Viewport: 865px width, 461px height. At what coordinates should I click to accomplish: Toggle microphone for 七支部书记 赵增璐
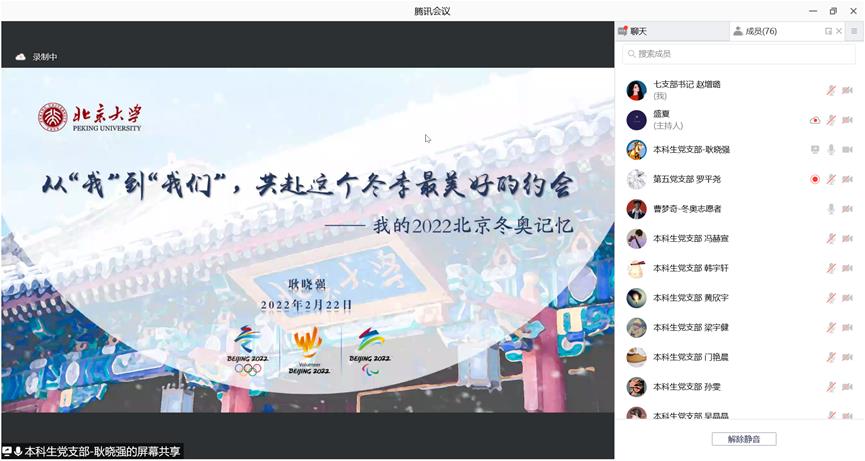[x=830, y=91]
